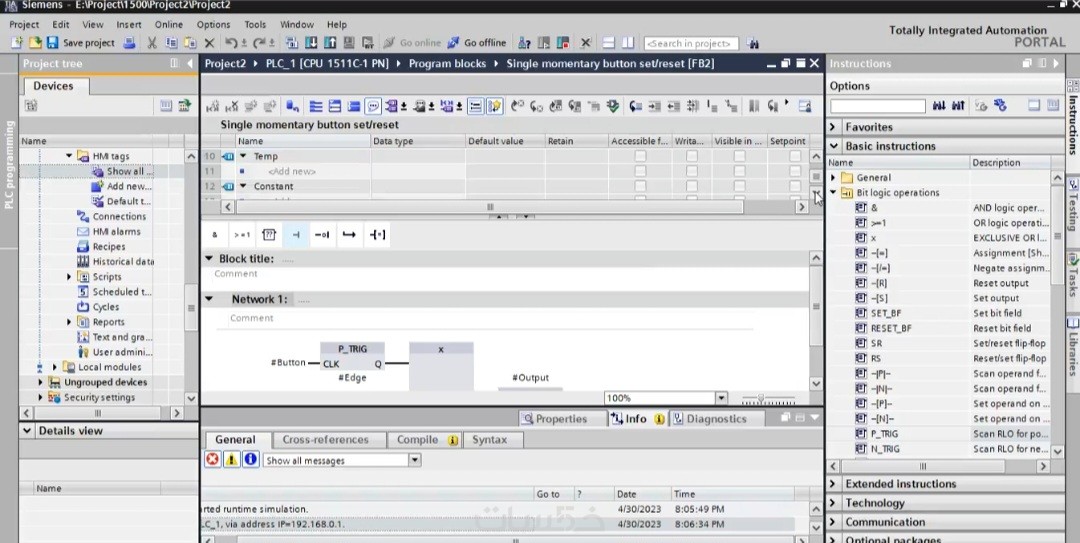Click the absolute/symbolic operands icon in editor toolbar
The height and width of the screenshot is (543, 1080).
pyautogui.click(x=393, y=106)
